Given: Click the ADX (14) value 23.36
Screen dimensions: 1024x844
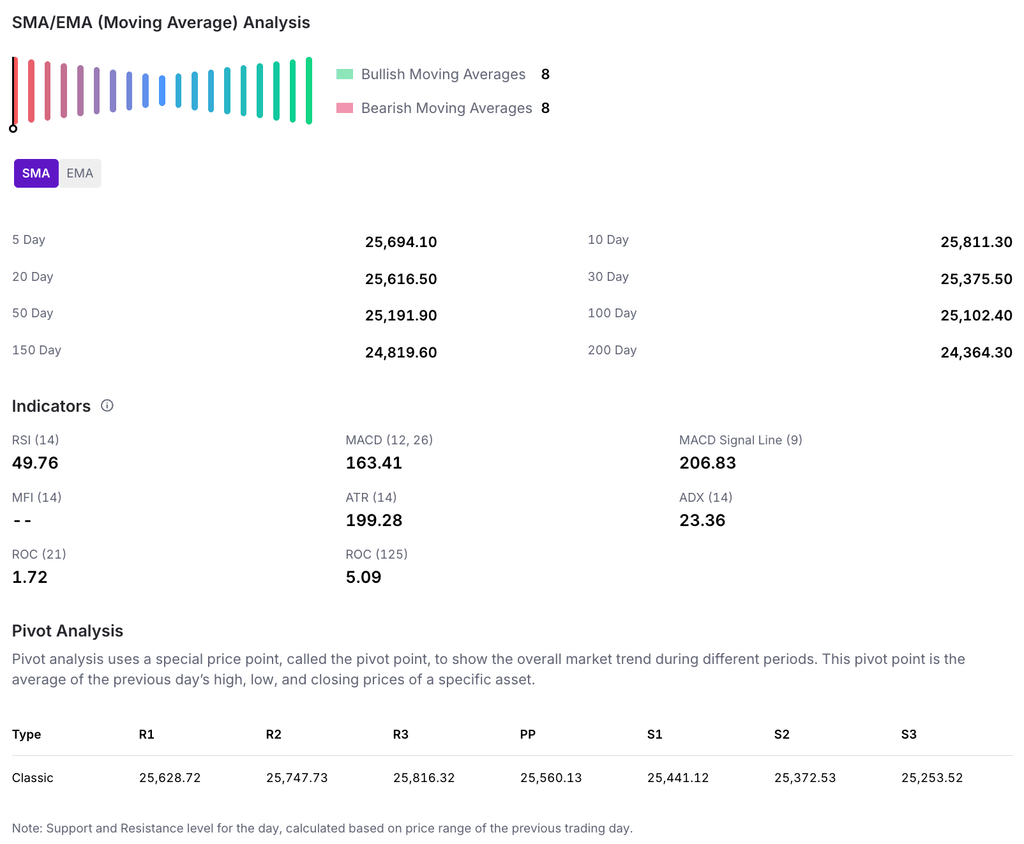Looking at the screenshot, I should [702, 520].
